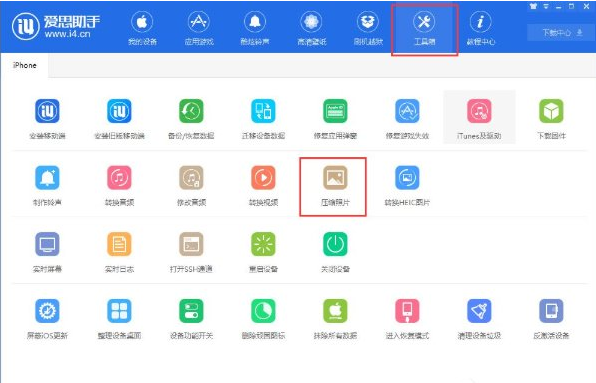The height and width of the screenshot is (383, 596).
Task: Open Deactivate Device (反激活设备) tool
Action: pos(551,319)
